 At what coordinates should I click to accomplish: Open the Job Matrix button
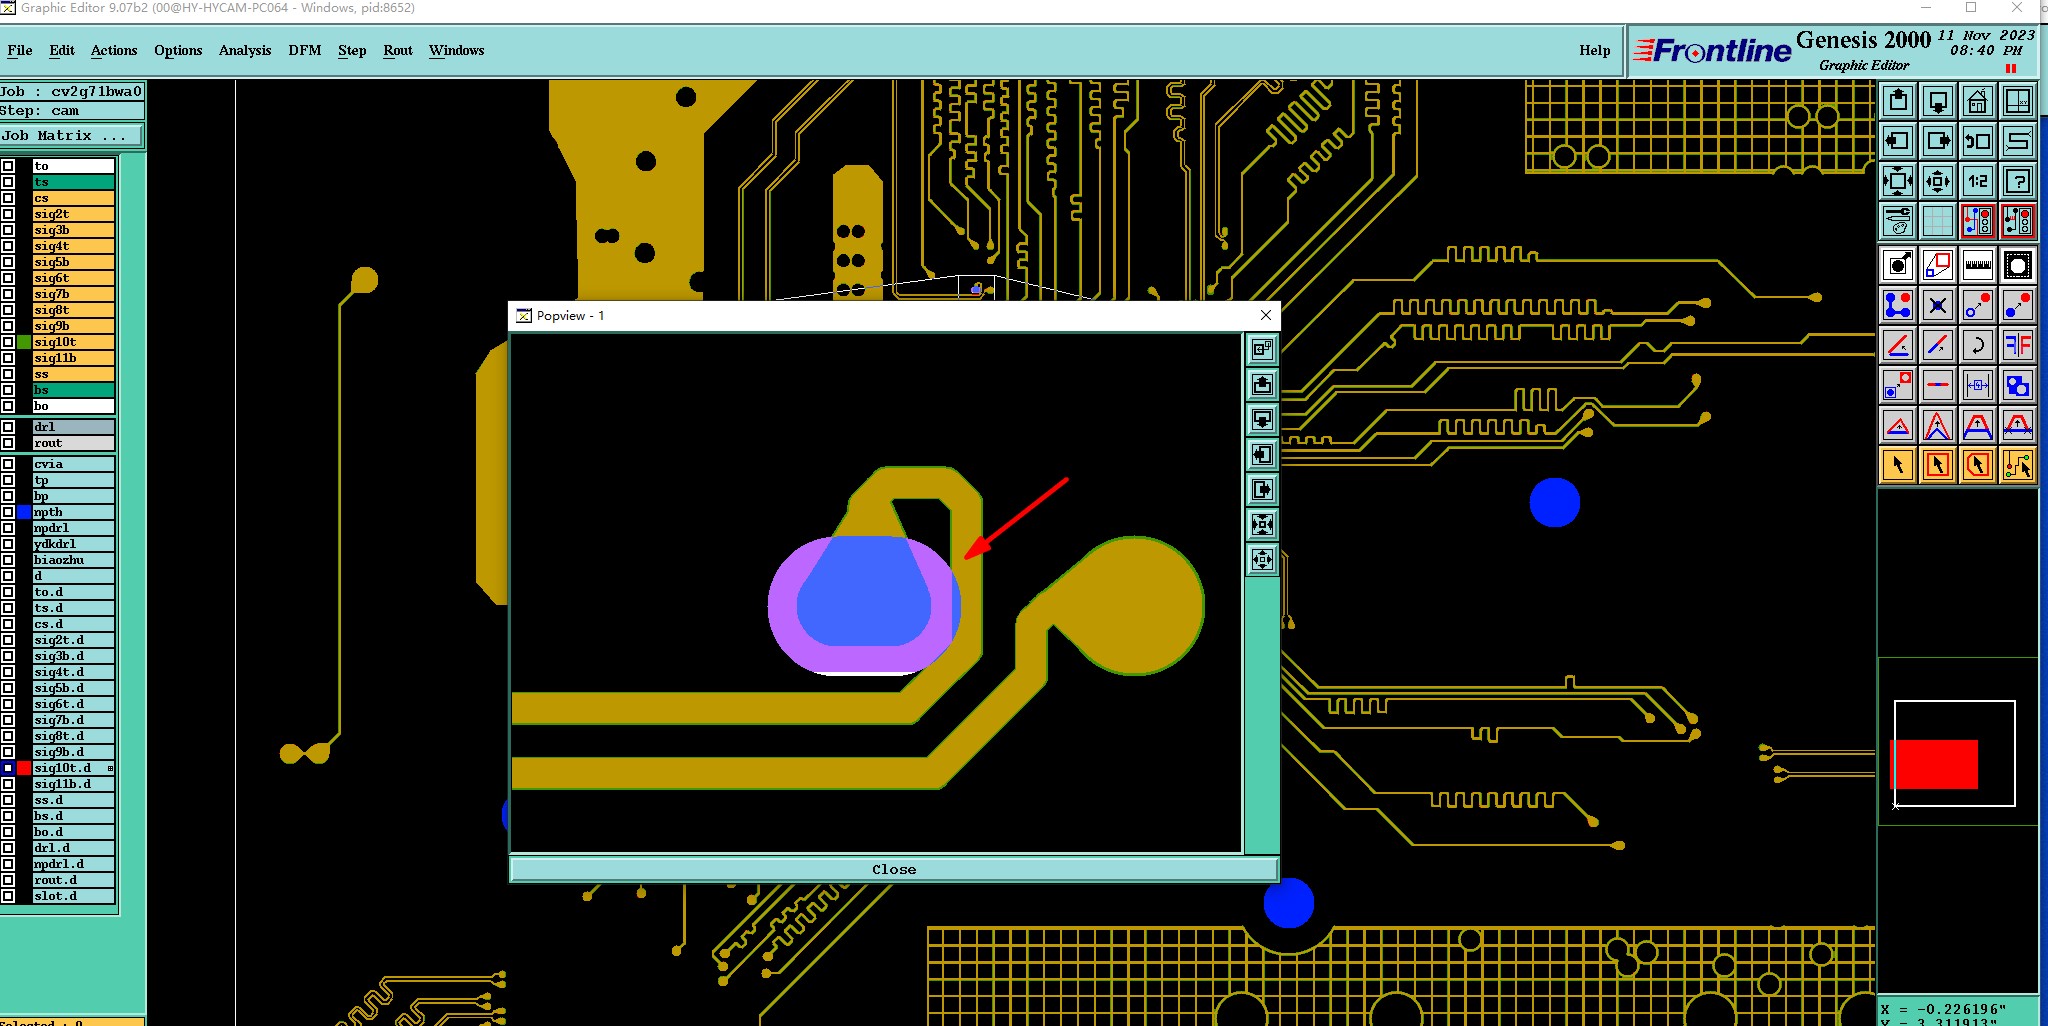(72, 136)
